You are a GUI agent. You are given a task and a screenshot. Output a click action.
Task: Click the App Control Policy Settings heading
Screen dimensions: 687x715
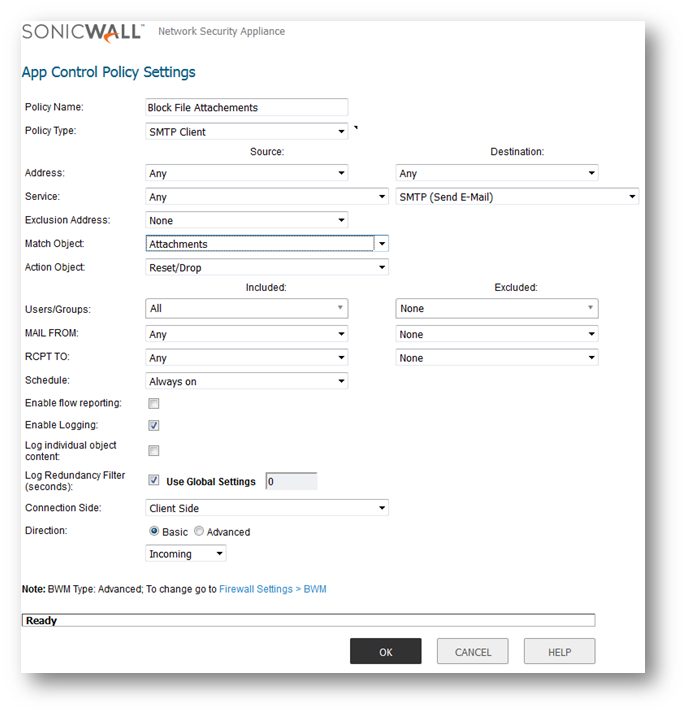pos(108,72)
